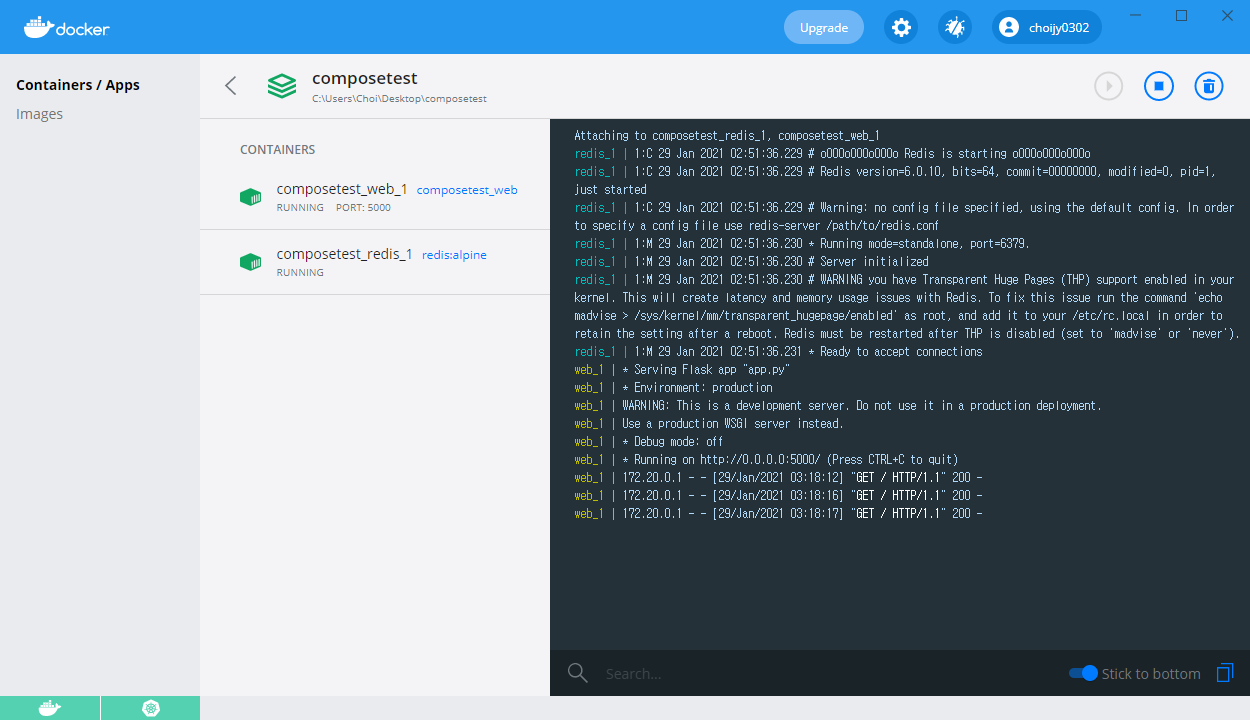This screenshot has width=1250, height=720.
Task: Toggle the Stick to bottom switch
Action: coord(1083,673)
